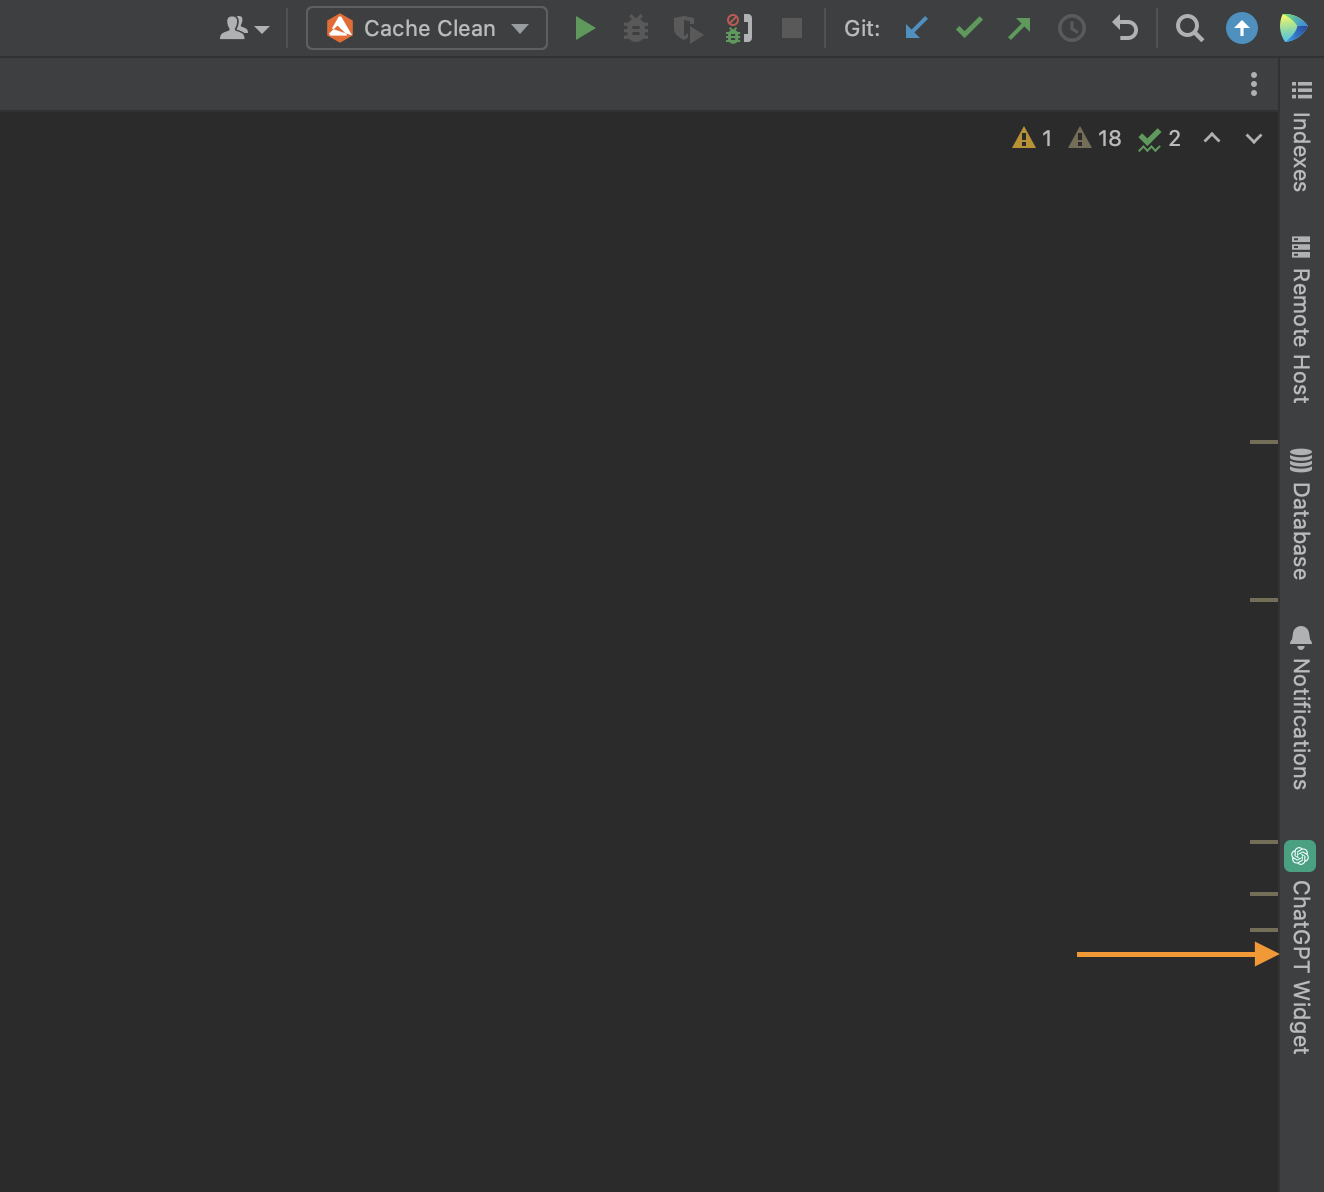Image resolution: width=1324 pixels, height=1192 pixels.
Task: Commit changes with Git checkmark
Action: [x=968, y=28]
